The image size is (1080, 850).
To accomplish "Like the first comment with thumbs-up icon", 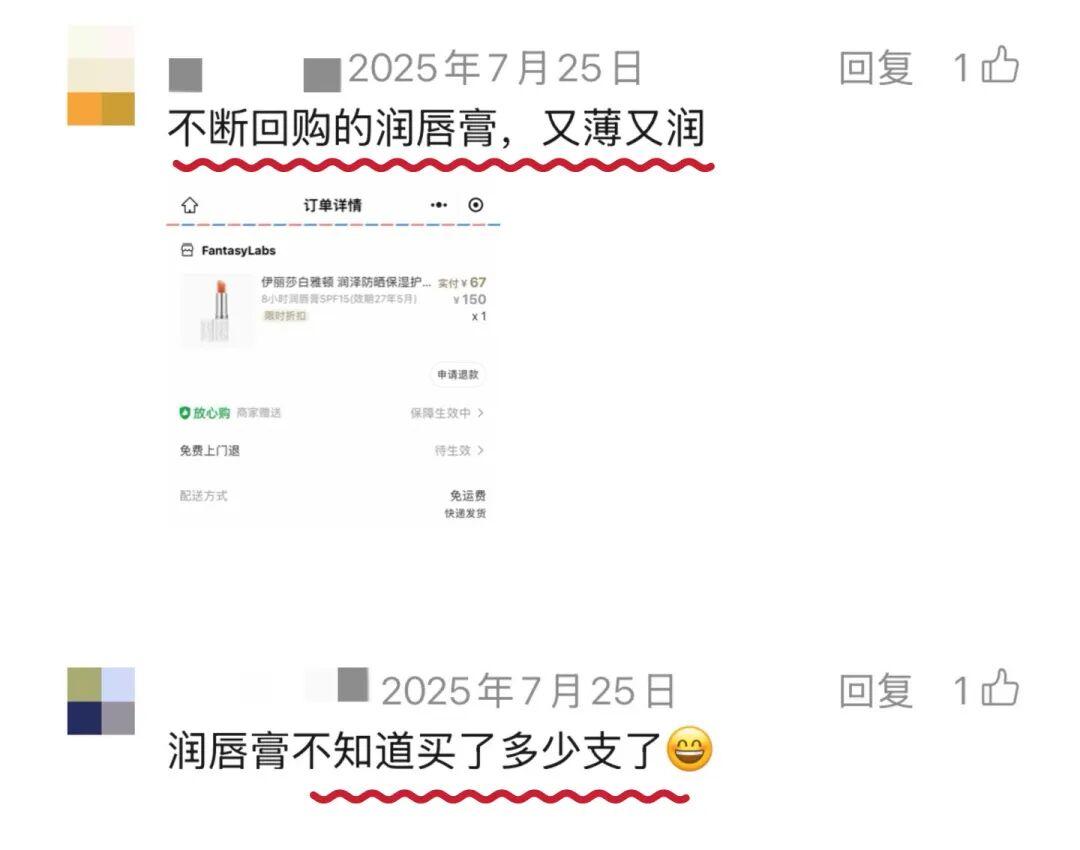I will [x=1000, y=65].
